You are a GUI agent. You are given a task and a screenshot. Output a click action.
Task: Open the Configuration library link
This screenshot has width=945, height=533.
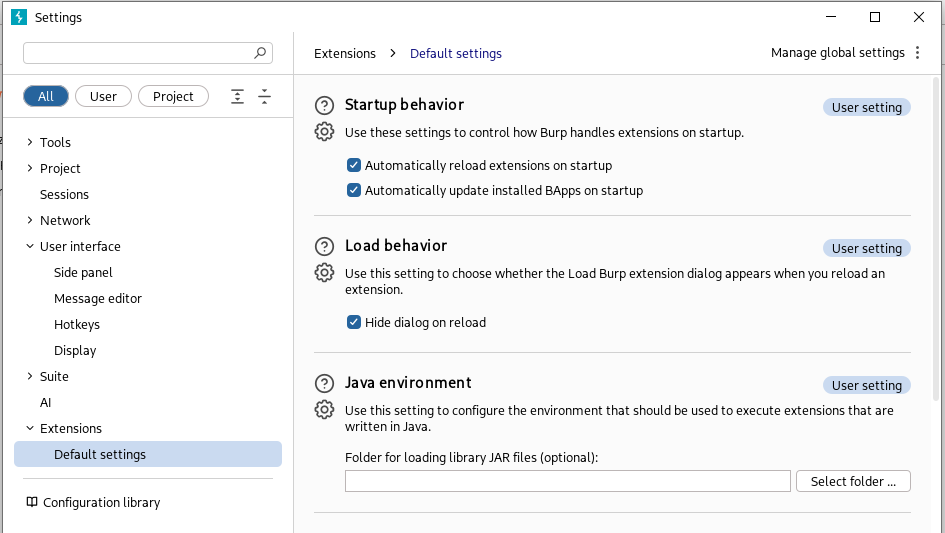100,502
